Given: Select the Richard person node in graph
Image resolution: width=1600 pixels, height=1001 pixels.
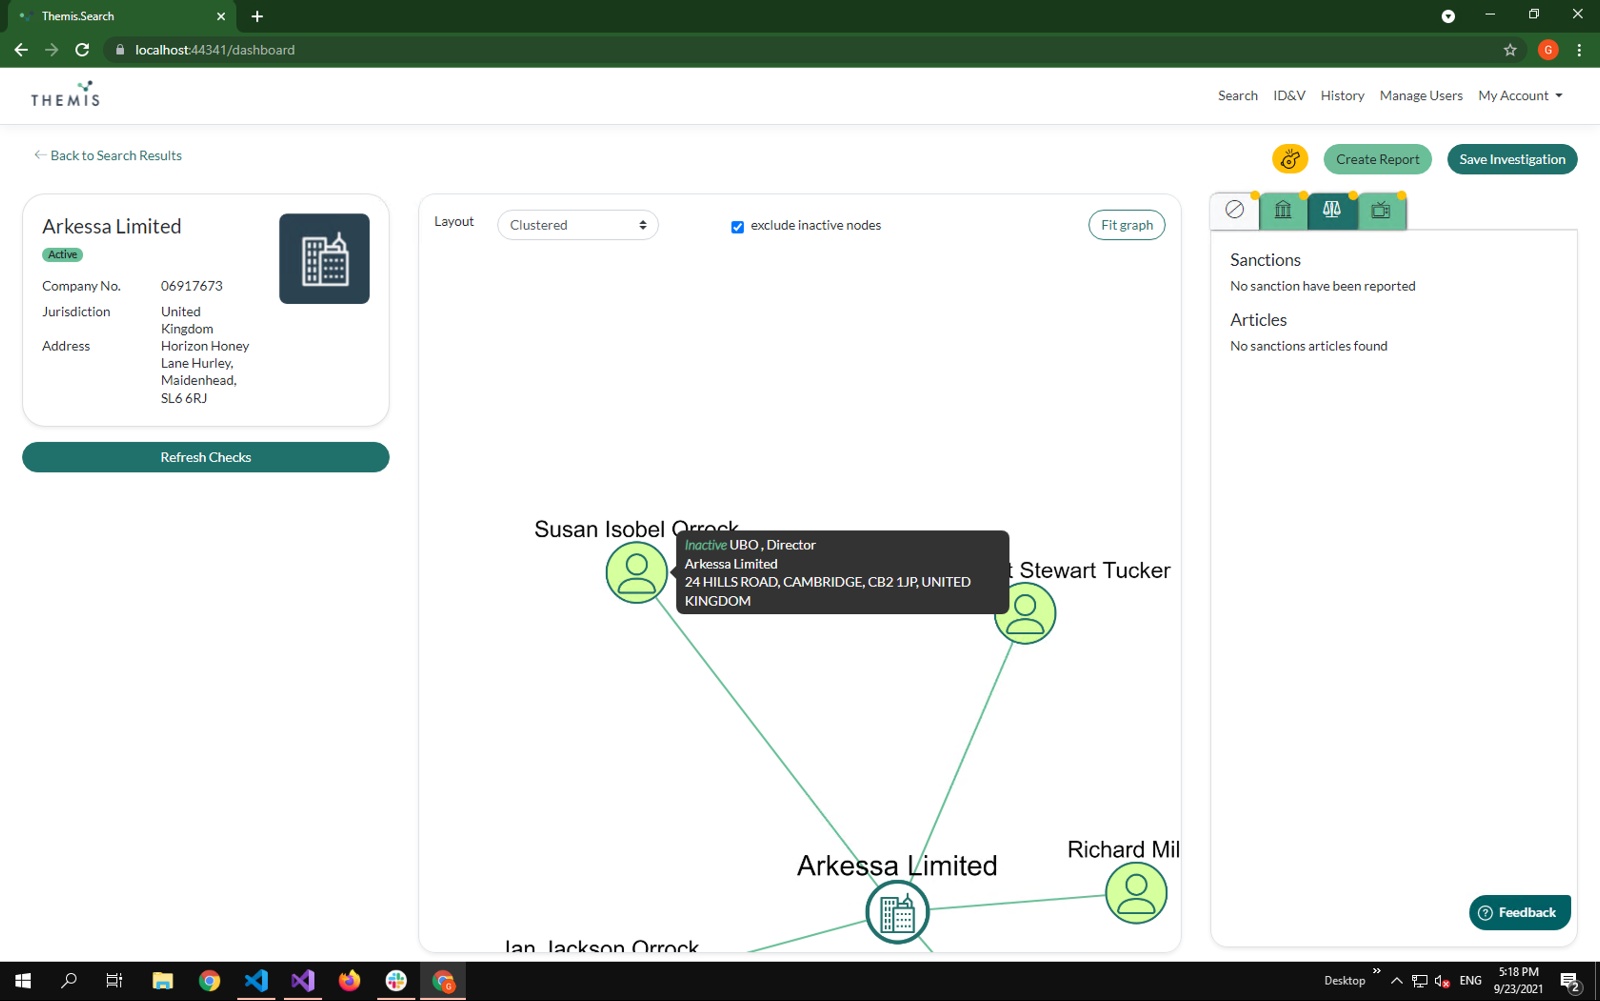Looking at the screenshot, I should [x=1135, y=893].
